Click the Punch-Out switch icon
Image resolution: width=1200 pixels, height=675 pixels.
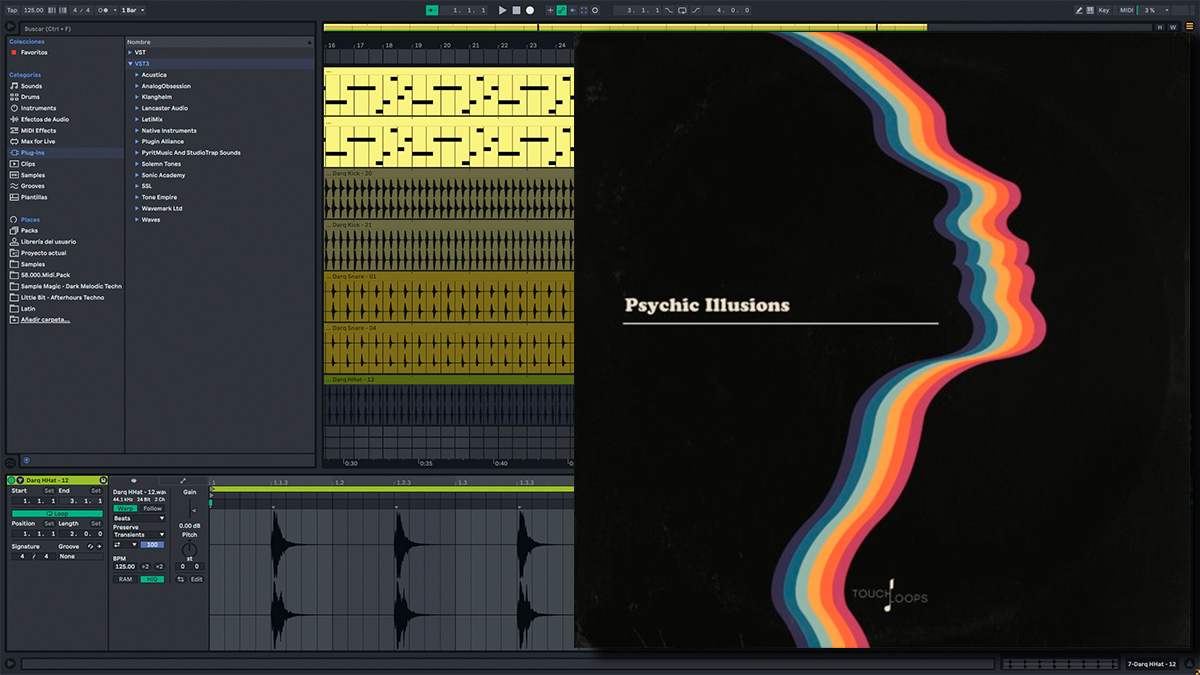click(696, 10)
